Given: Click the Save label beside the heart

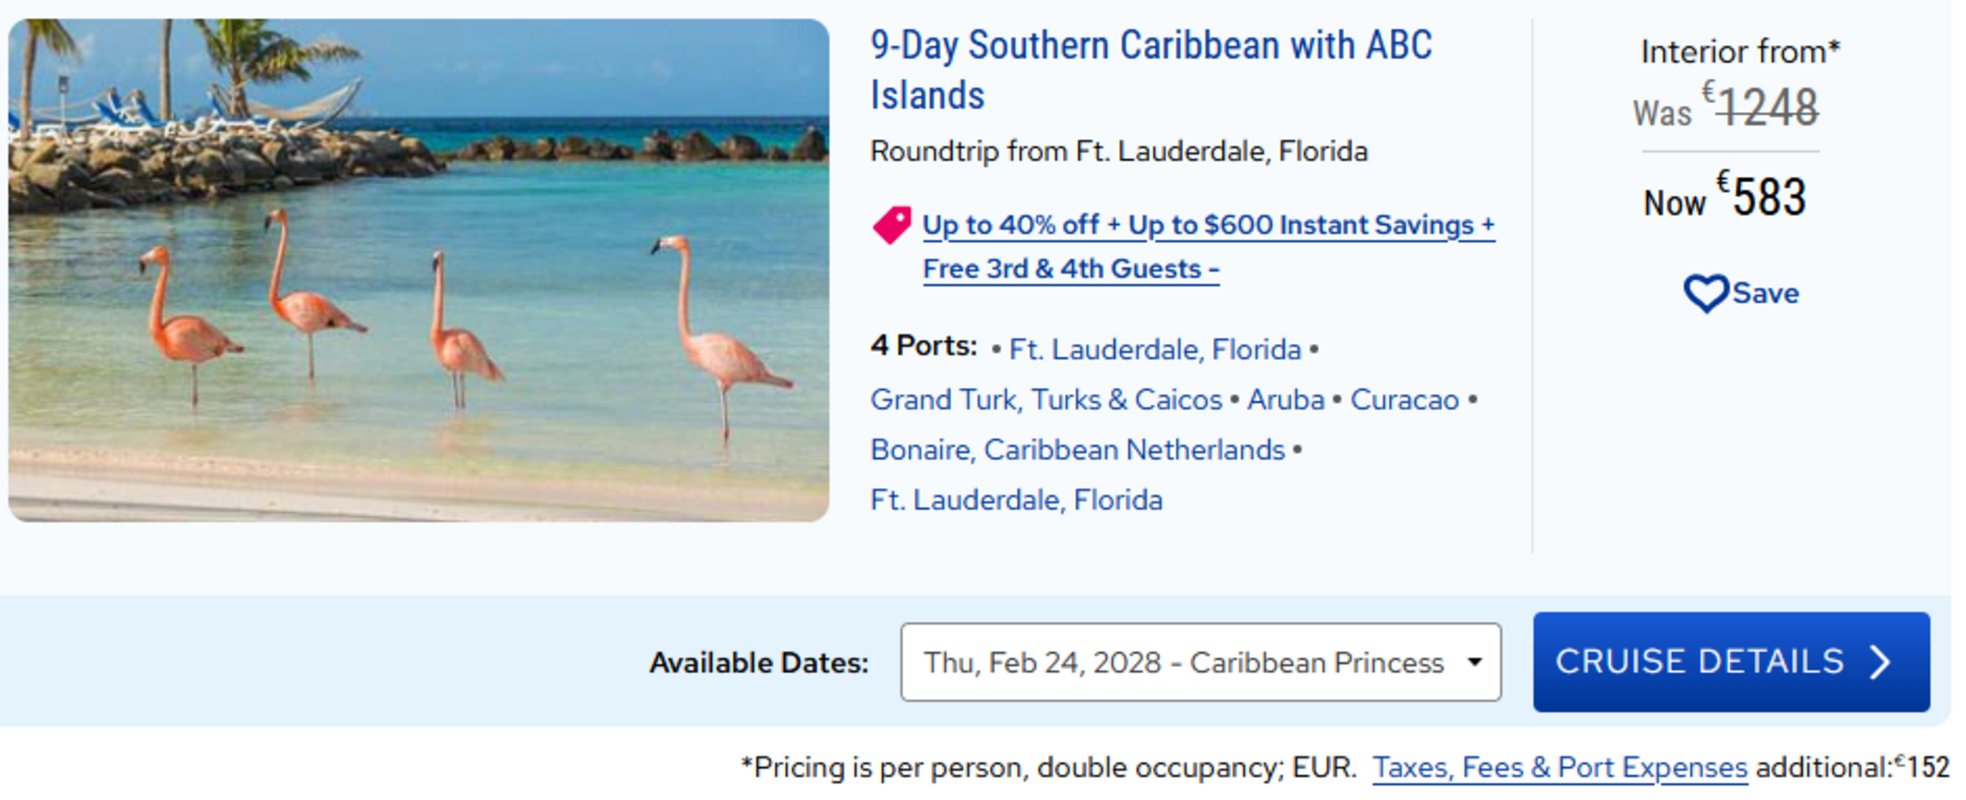Looking at the screenshot, I should tap(1765, 293).
